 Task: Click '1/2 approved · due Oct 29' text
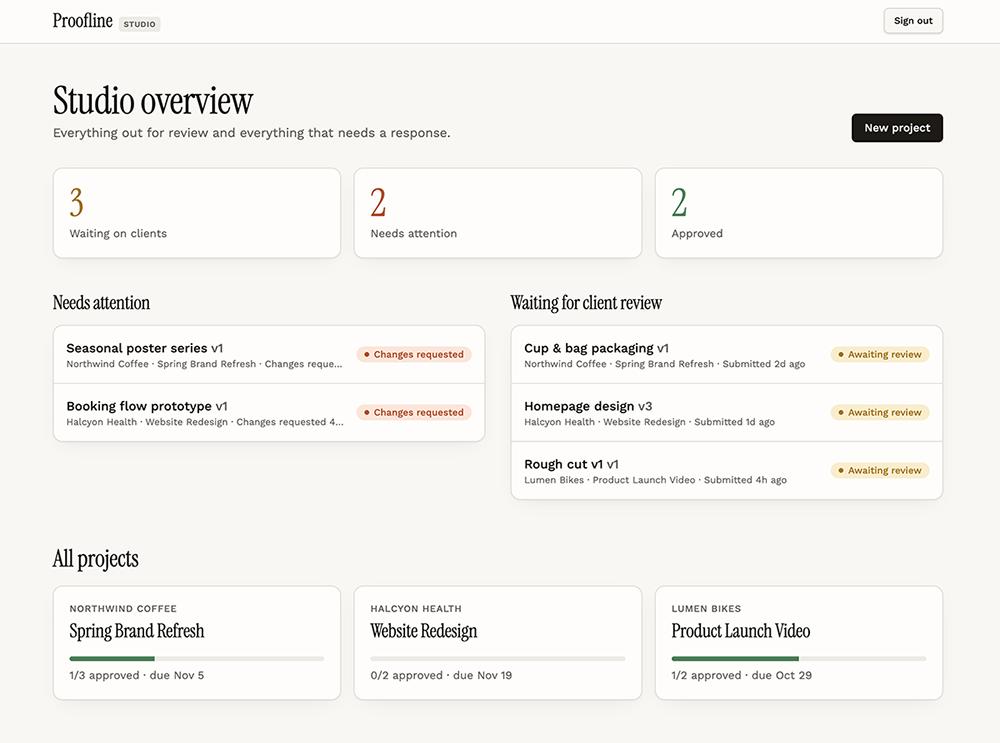742,675
